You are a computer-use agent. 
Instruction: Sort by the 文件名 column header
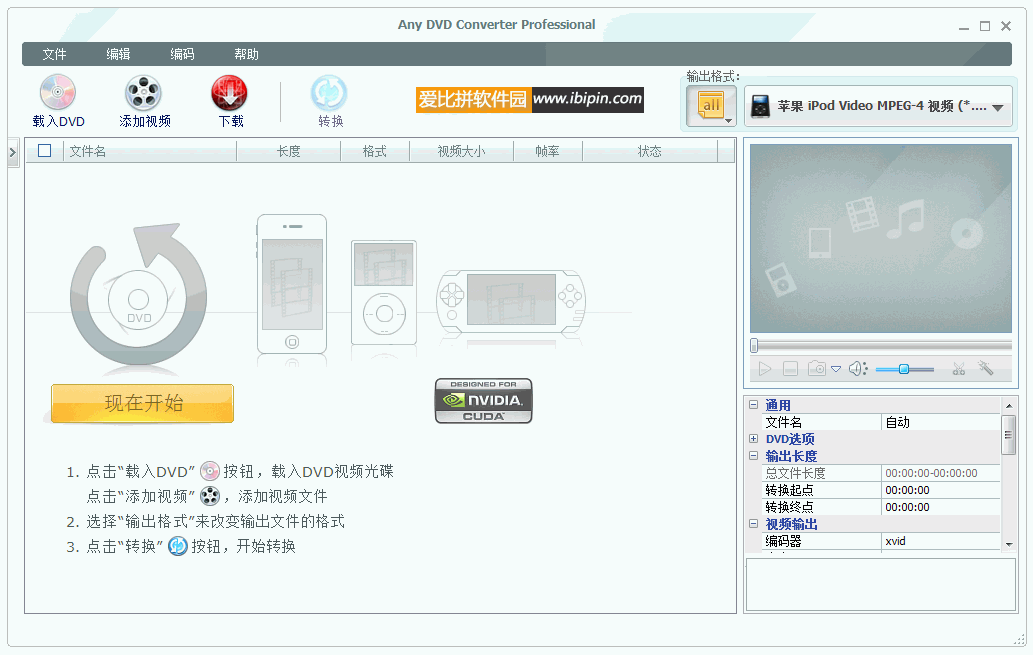pyautogui.click(x=150, y=152)
